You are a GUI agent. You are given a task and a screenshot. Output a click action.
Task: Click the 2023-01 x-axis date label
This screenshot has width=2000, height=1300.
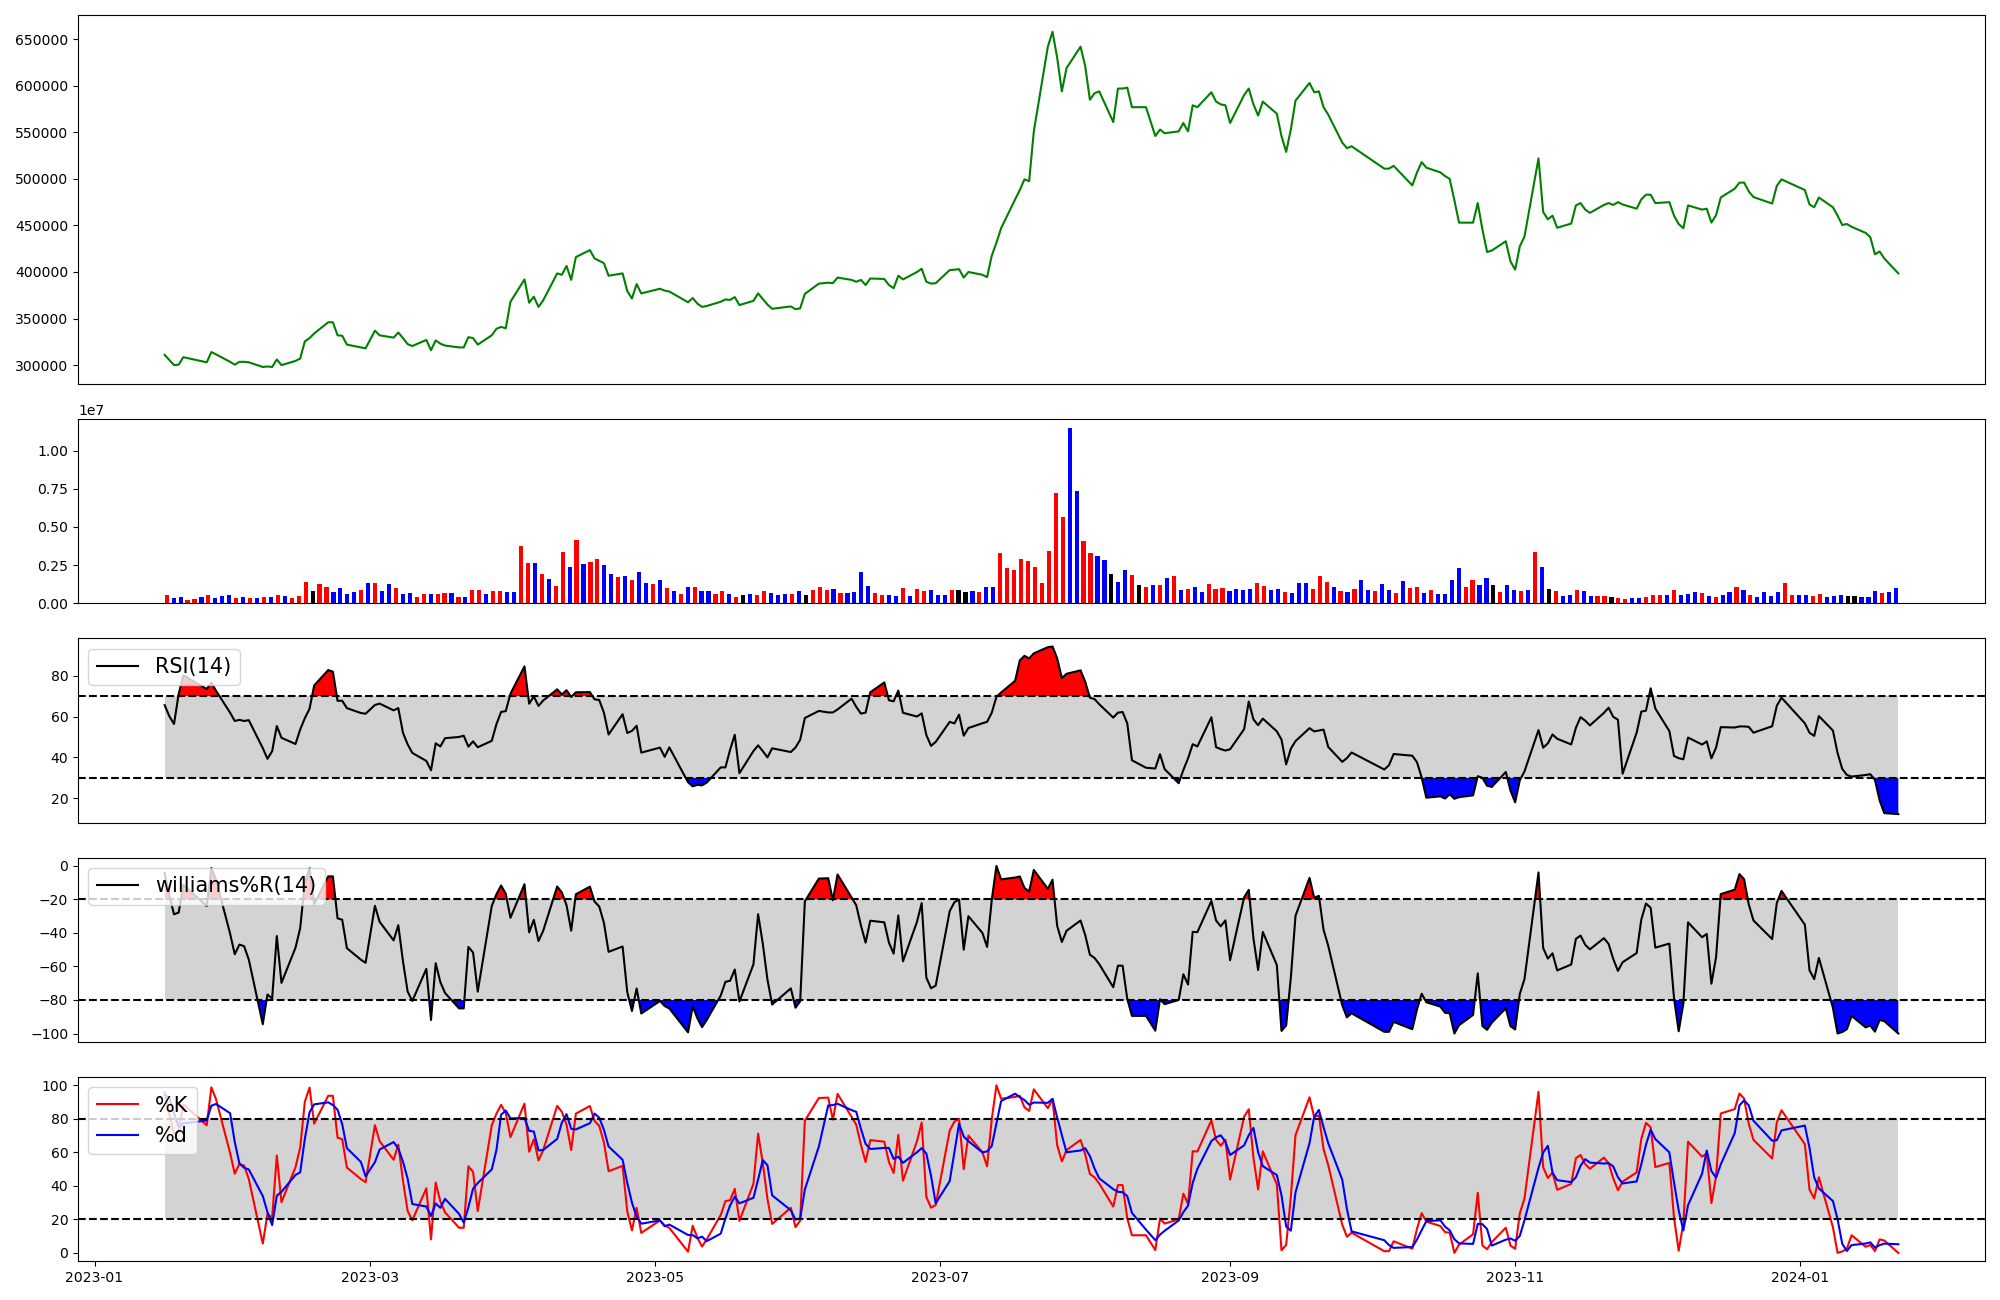click(95, 1276)
